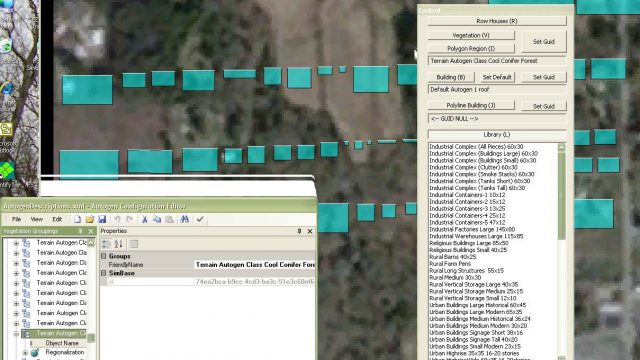The height and width of the screenshot is (360, 640).
Task: Select Rural Barns 40x25
Action: 453,257
